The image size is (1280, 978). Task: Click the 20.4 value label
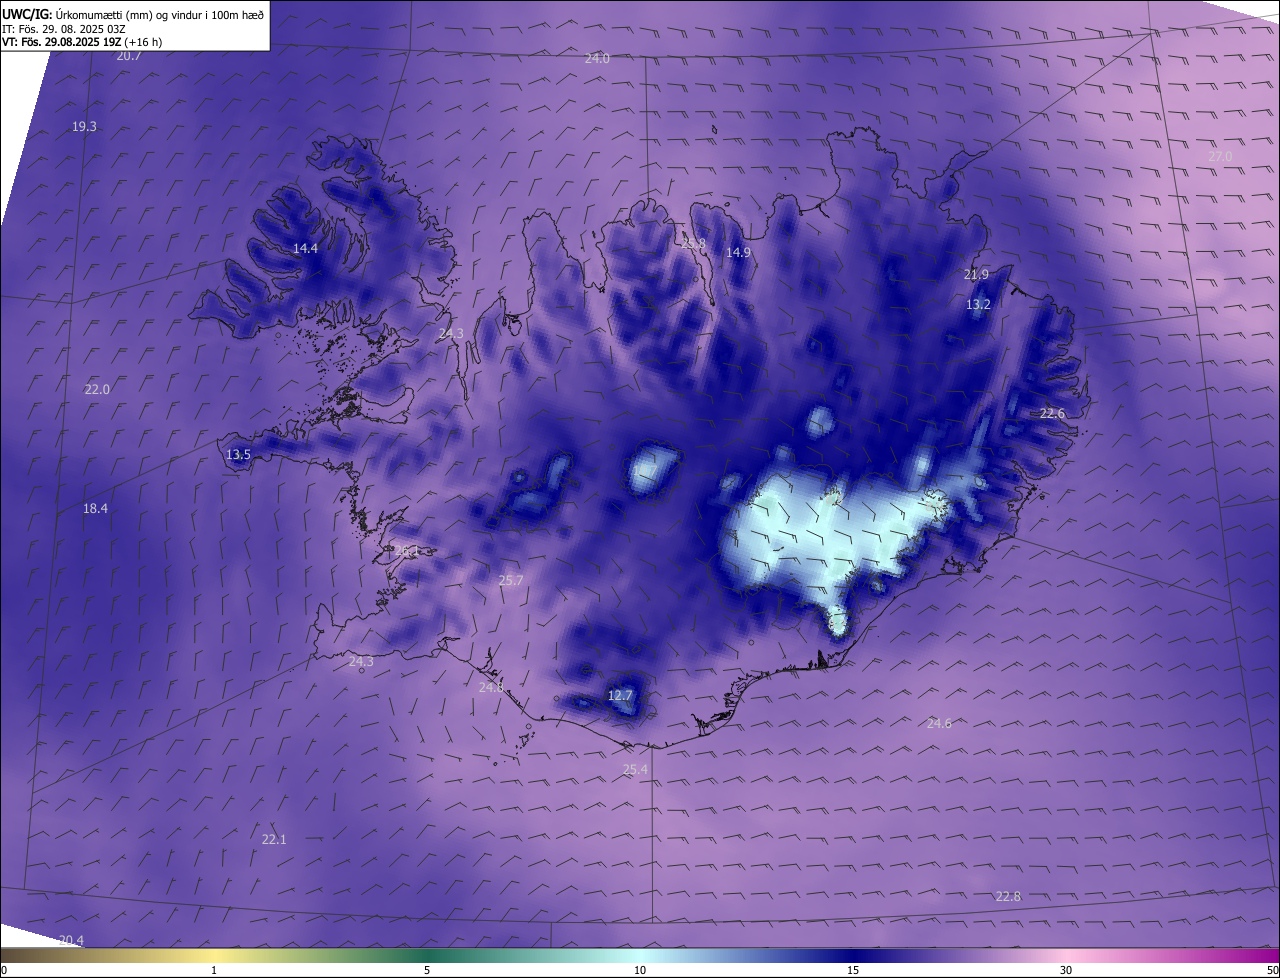(x=71, y=941)
